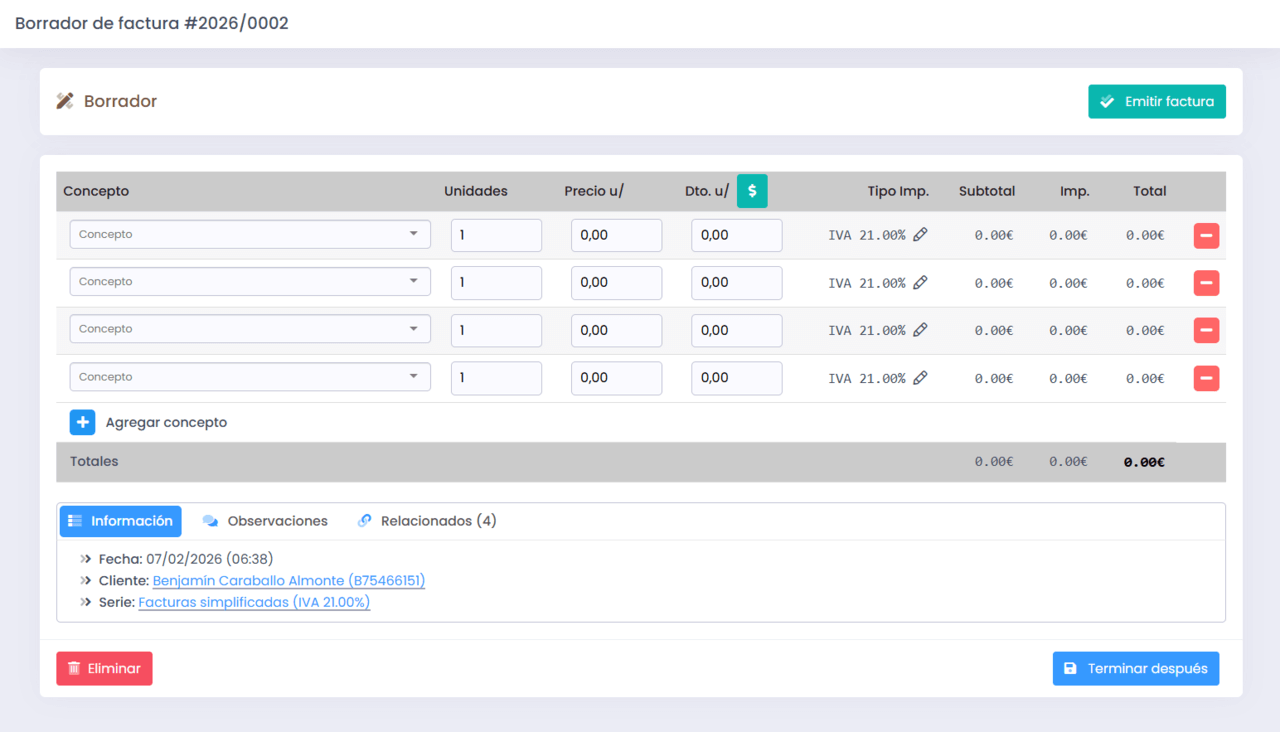The height and width of the screenshot is (732, 1280).
Task: Focus the Precio u/ field in first row
Action: (616, 236)
